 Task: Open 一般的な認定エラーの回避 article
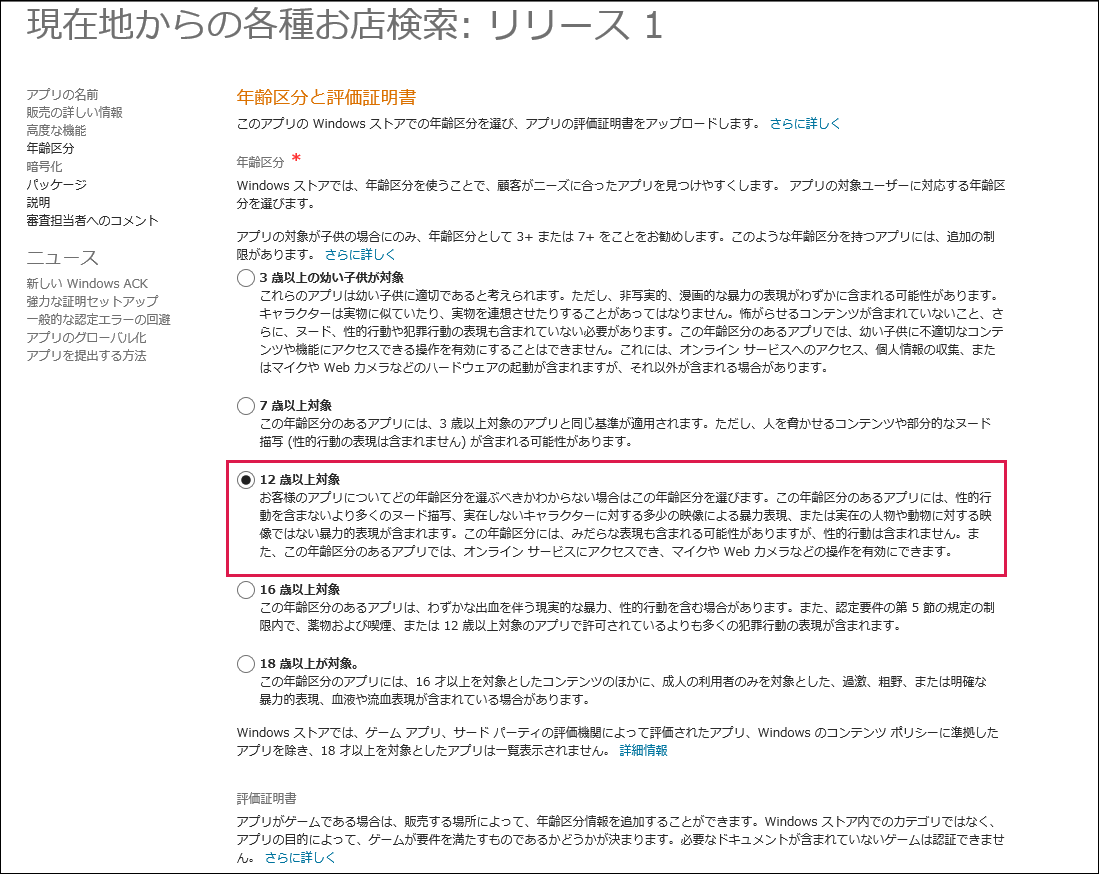(x=99, y=320)
